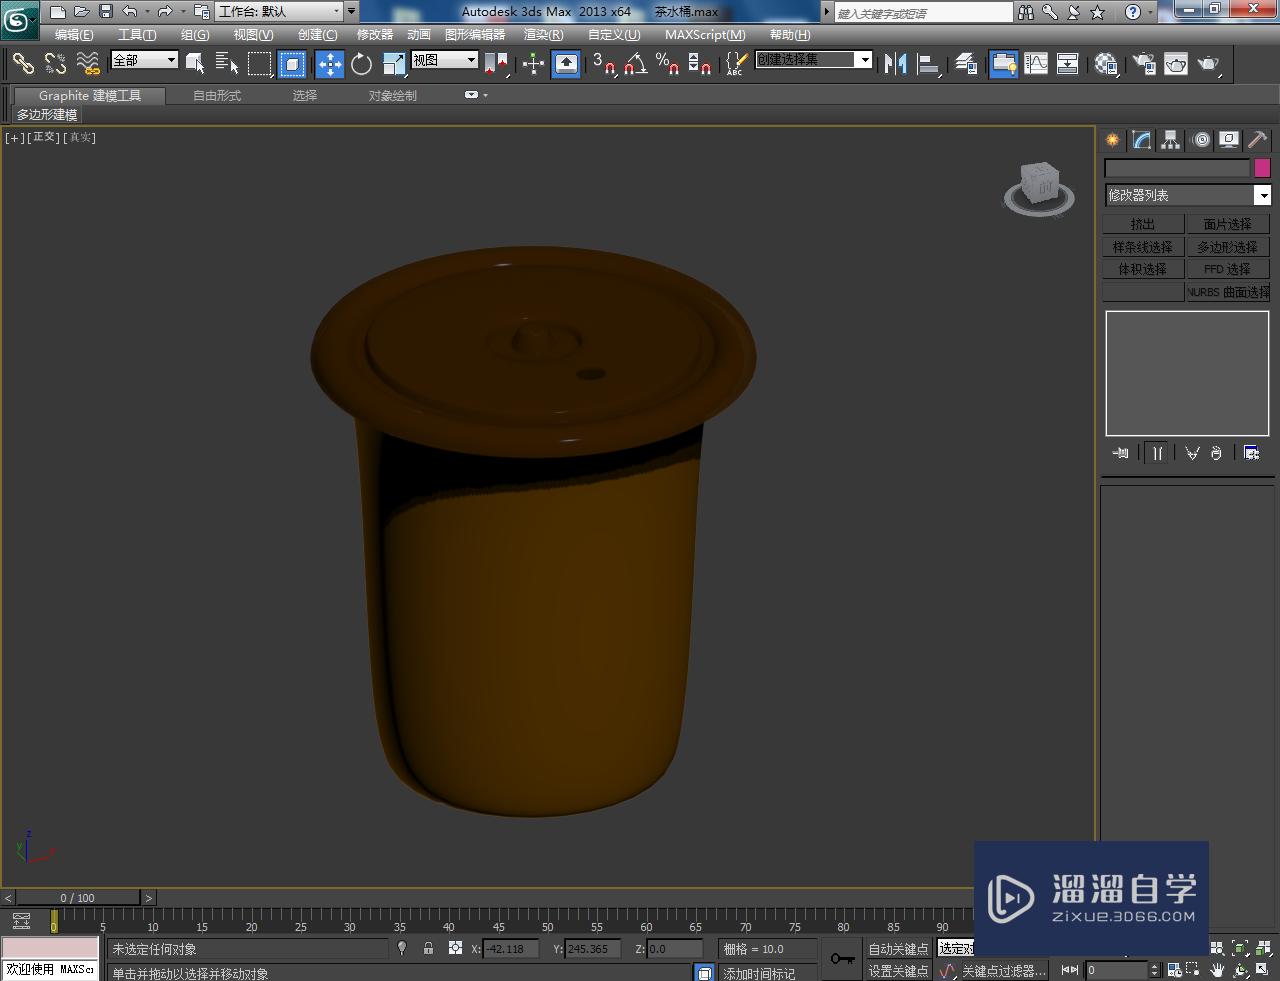Toggle Angle Snap
1280x981 pixels.
[x=636, y=64]
